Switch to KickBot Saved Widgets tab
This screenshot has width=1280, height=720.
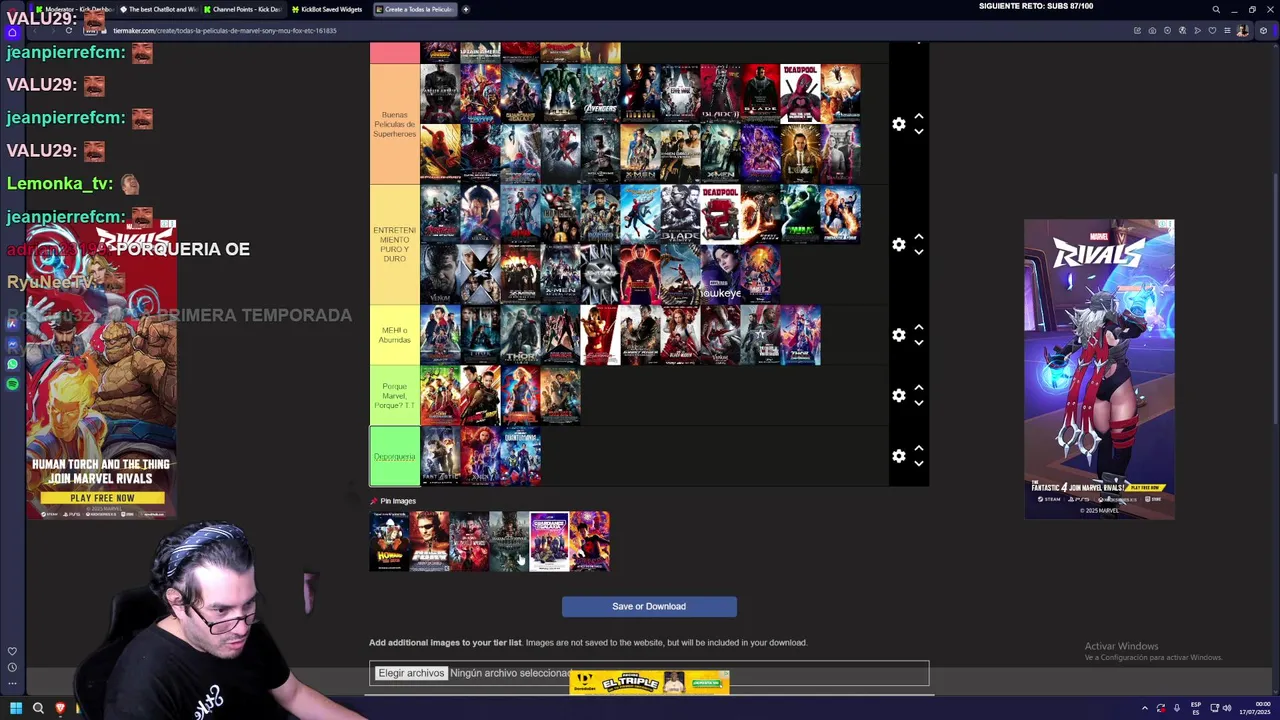(330, 9)
